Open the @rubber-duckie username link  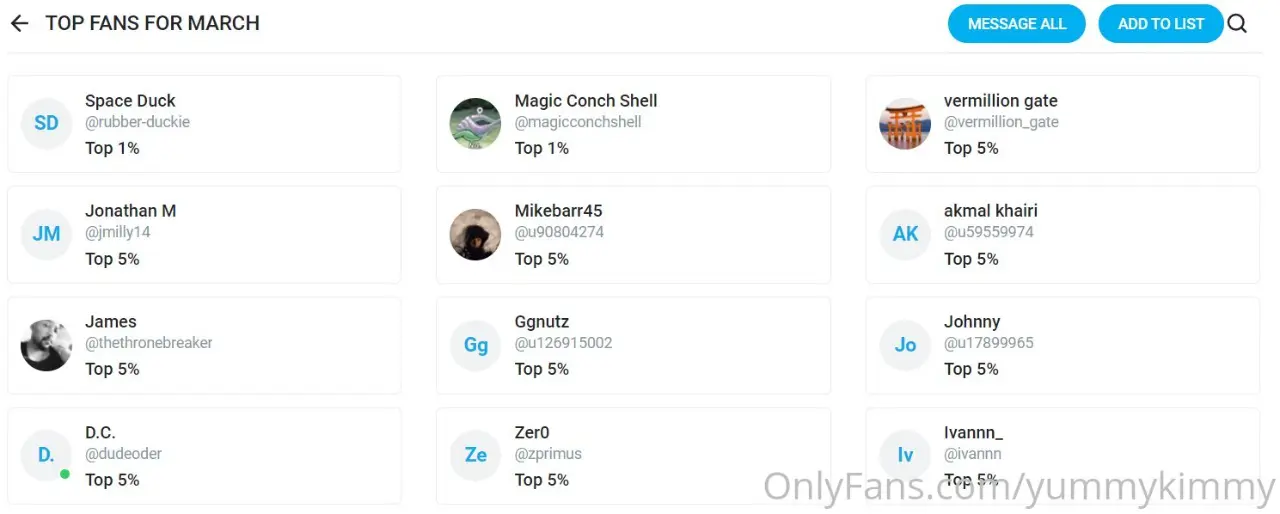pyautogui.click(x=137, y=122)
